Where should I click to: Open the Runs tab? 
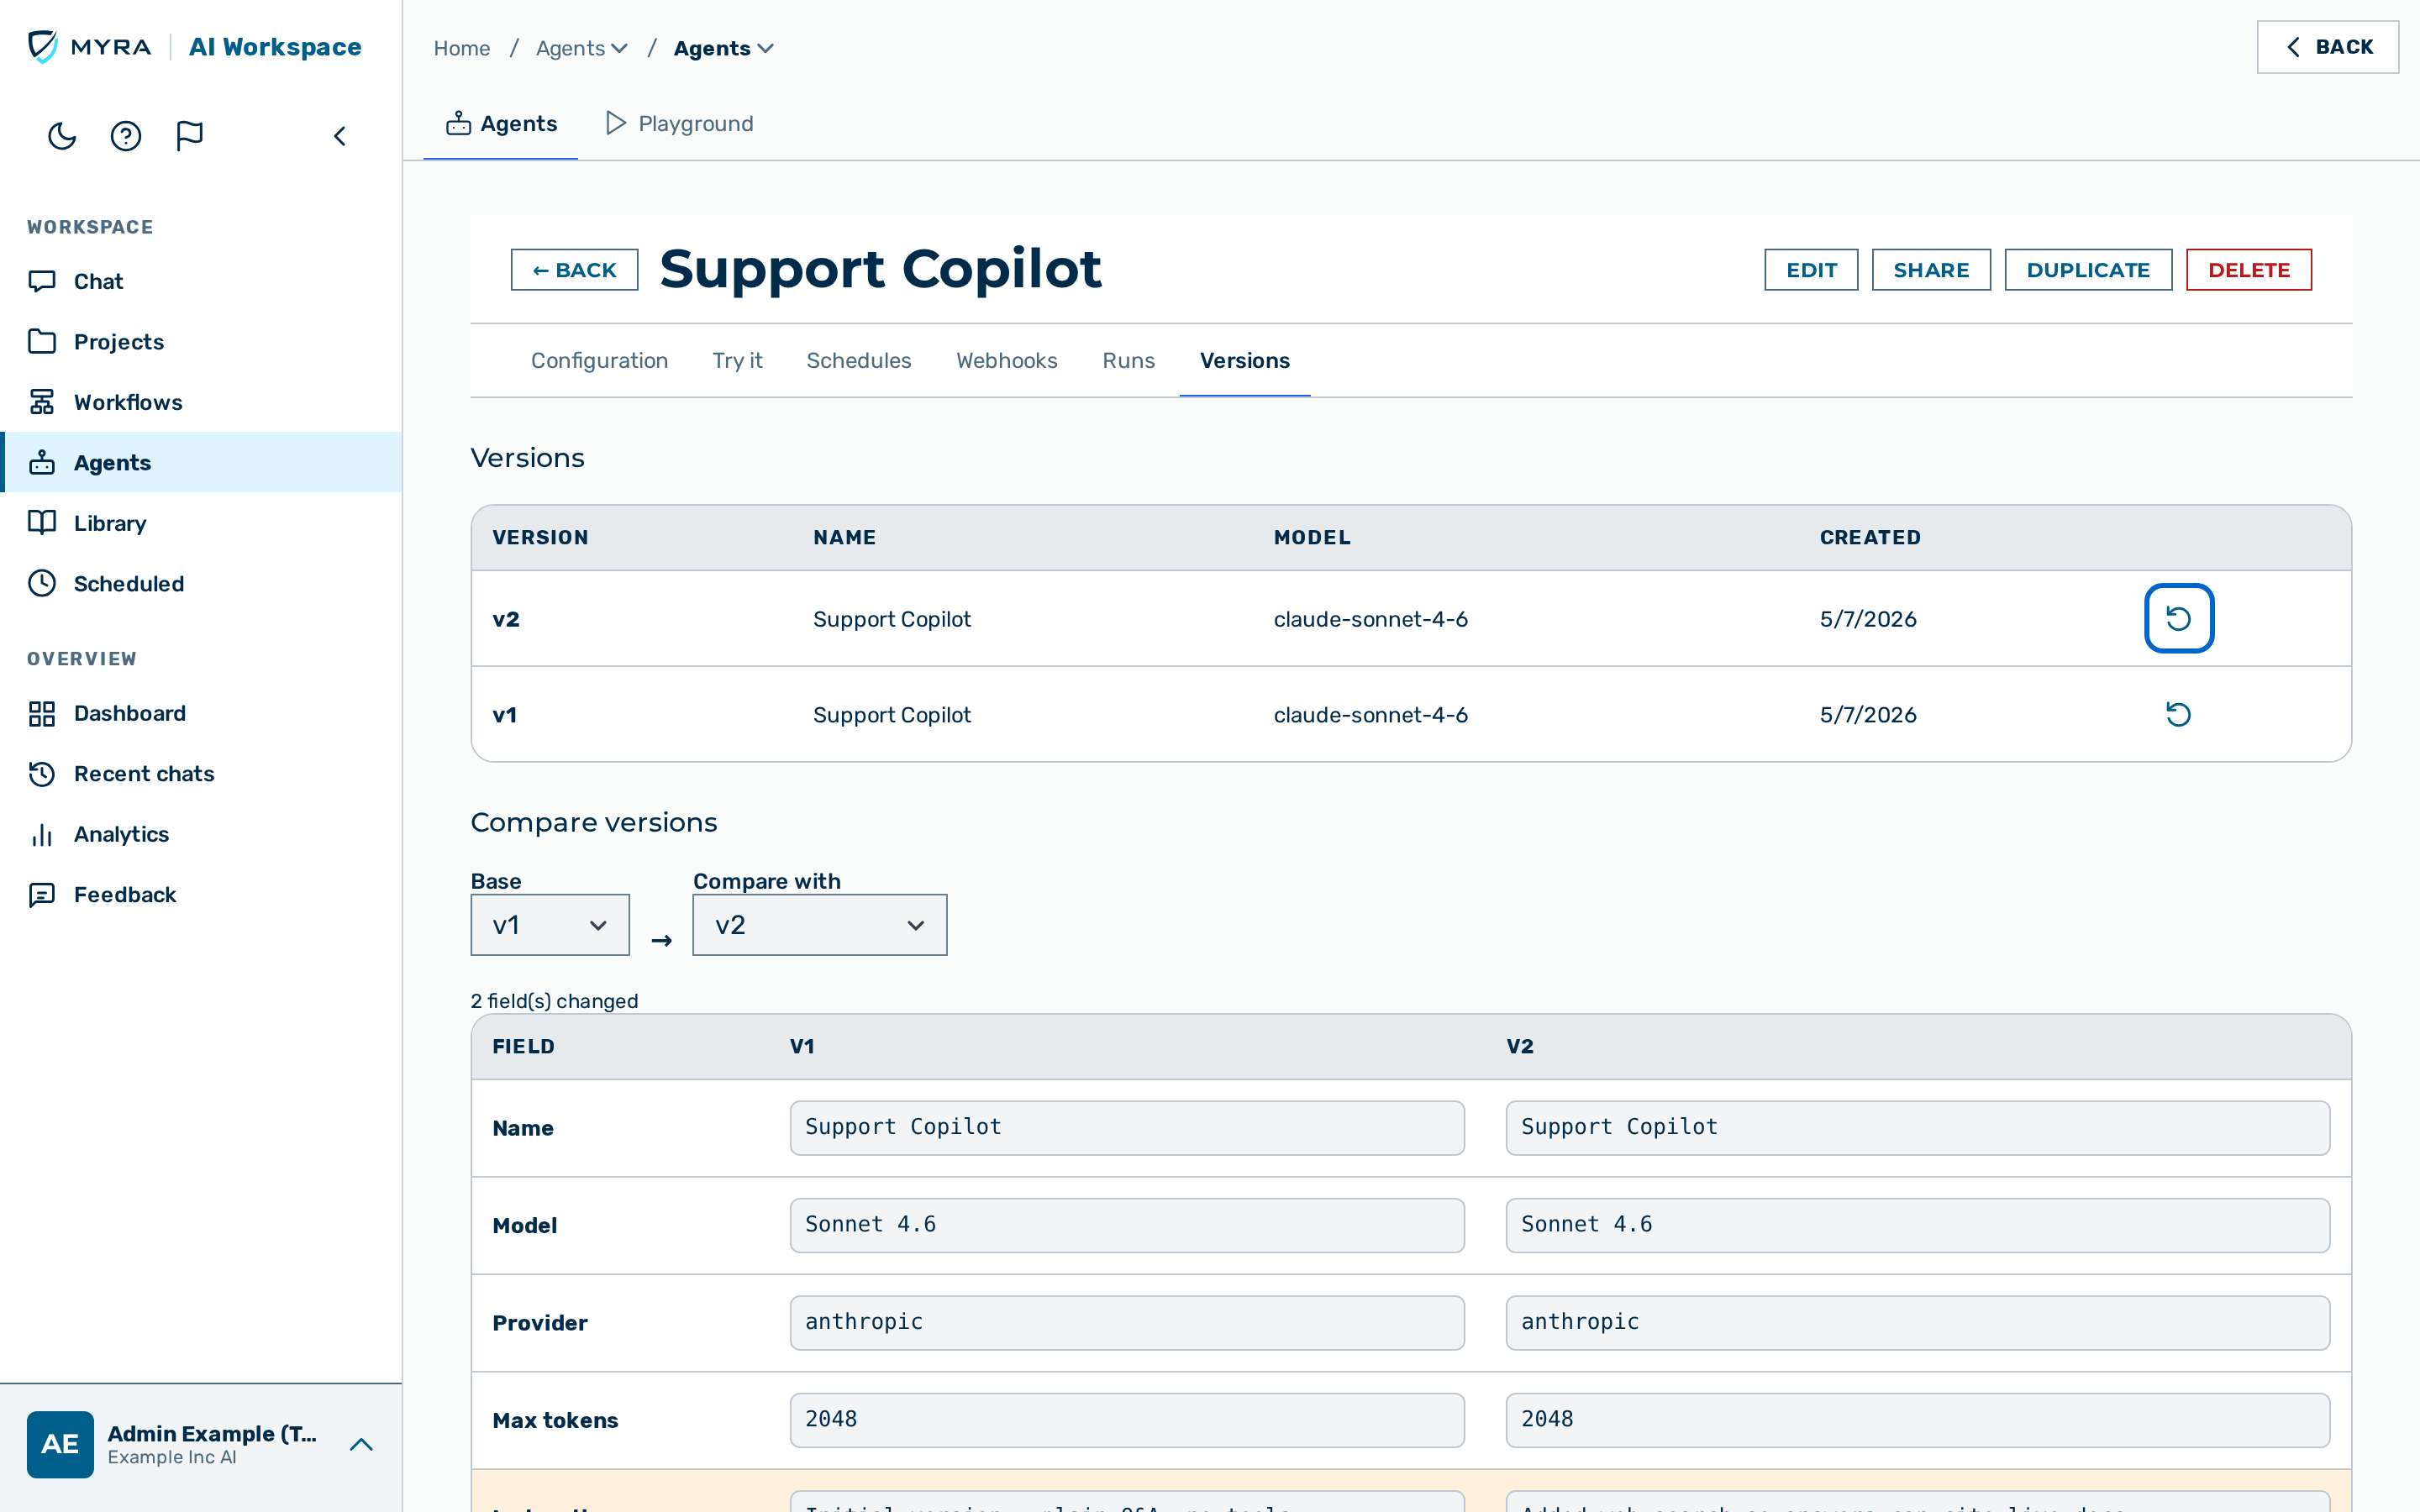click(1129, 360)
